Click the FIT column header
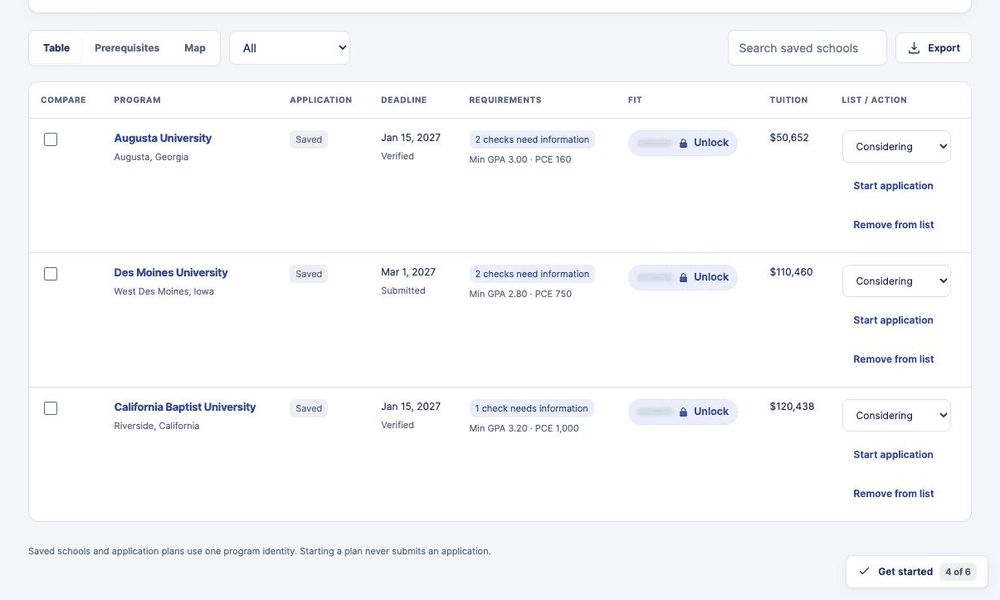This screenshot has height=600, width=1000. 635,100
